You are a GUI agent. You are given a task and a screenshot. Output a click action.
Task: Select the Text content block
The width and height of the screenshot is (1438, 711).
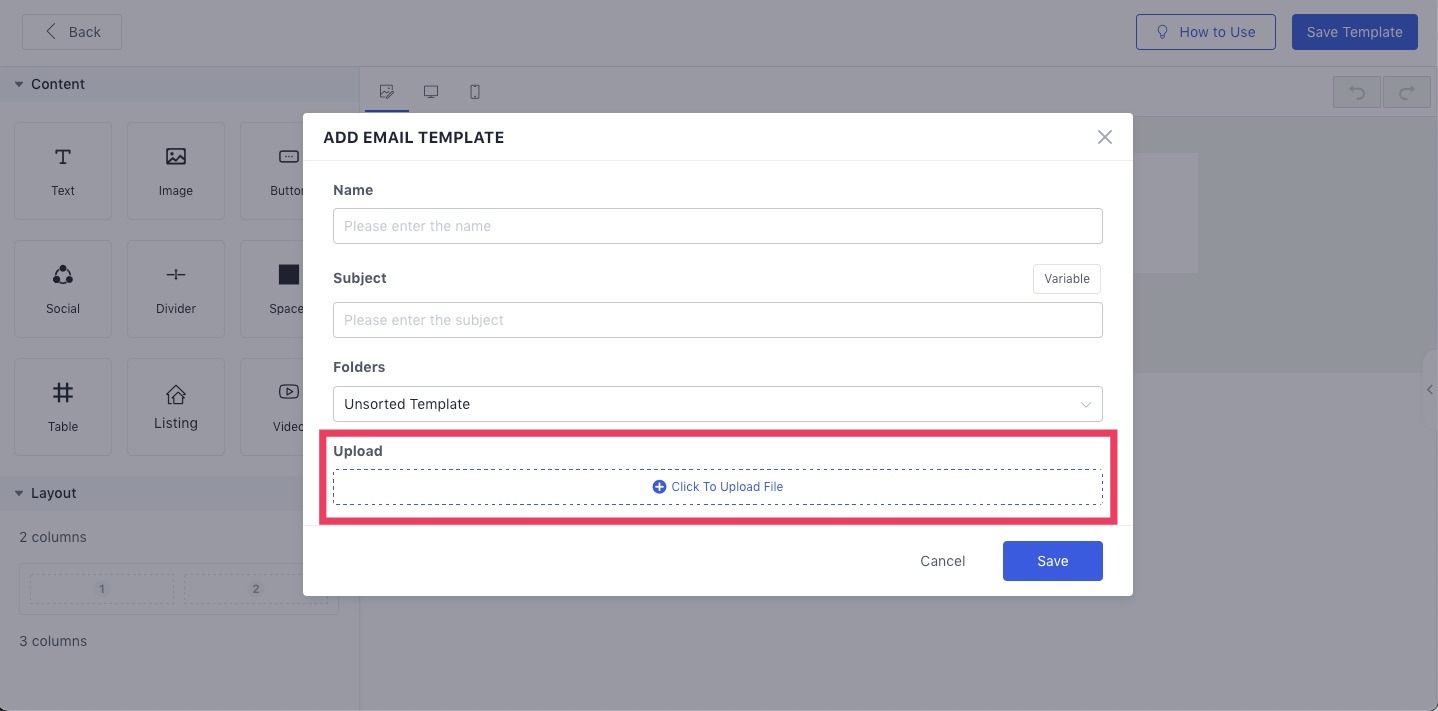pyautogui.click(x=62, y=170)
